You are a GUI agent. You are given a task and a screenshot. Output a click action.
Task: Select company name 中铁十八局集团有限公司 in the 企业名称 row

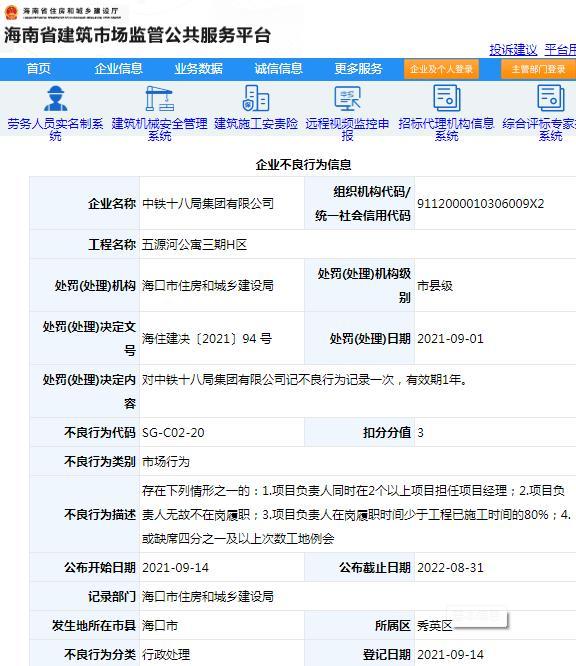point(208,203)
